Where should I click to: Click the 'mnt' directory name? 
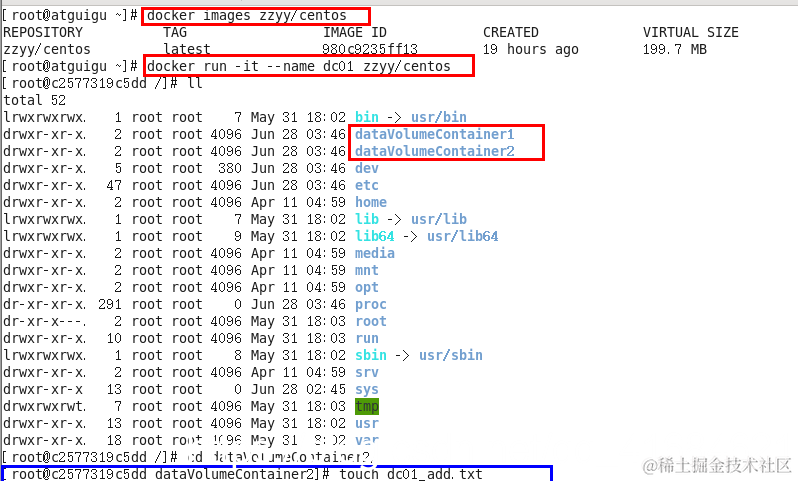(x=366, y=270)
